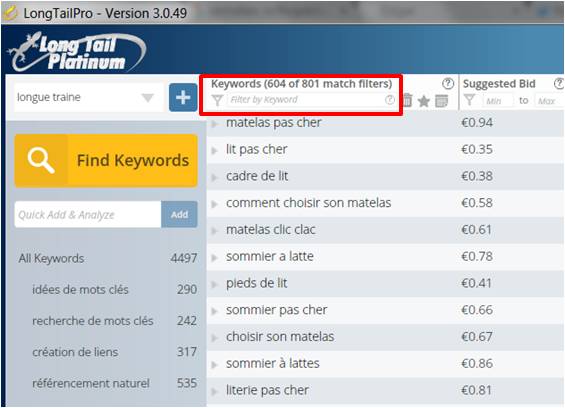Click the €0.58 bid value
565x408 pixels.
(477, 203)
